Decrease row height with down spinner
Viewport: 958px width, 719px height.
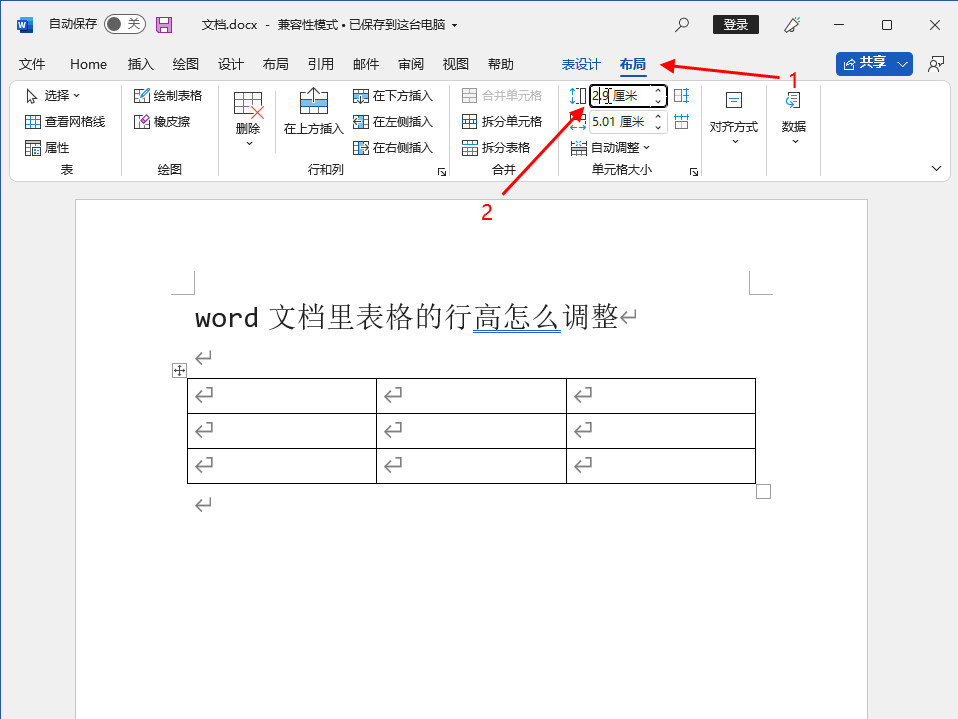pyautogui.click(x=658, y=101)
